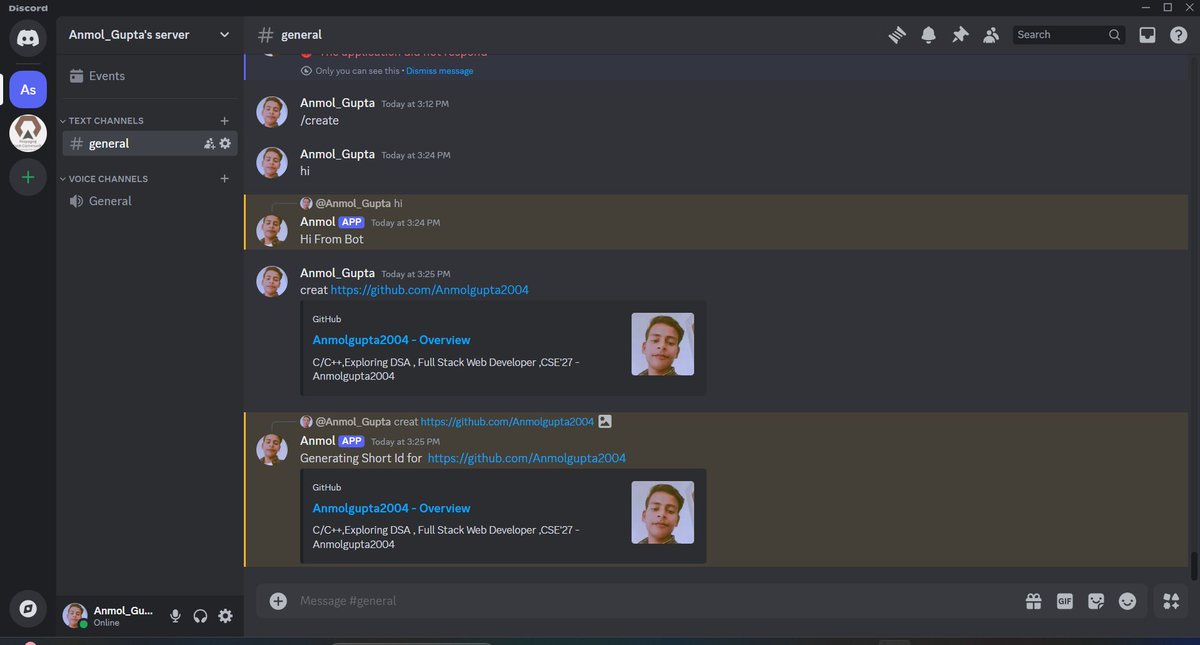
Task: Open the server name dropdown menu
Action: (x=150, y=34)
